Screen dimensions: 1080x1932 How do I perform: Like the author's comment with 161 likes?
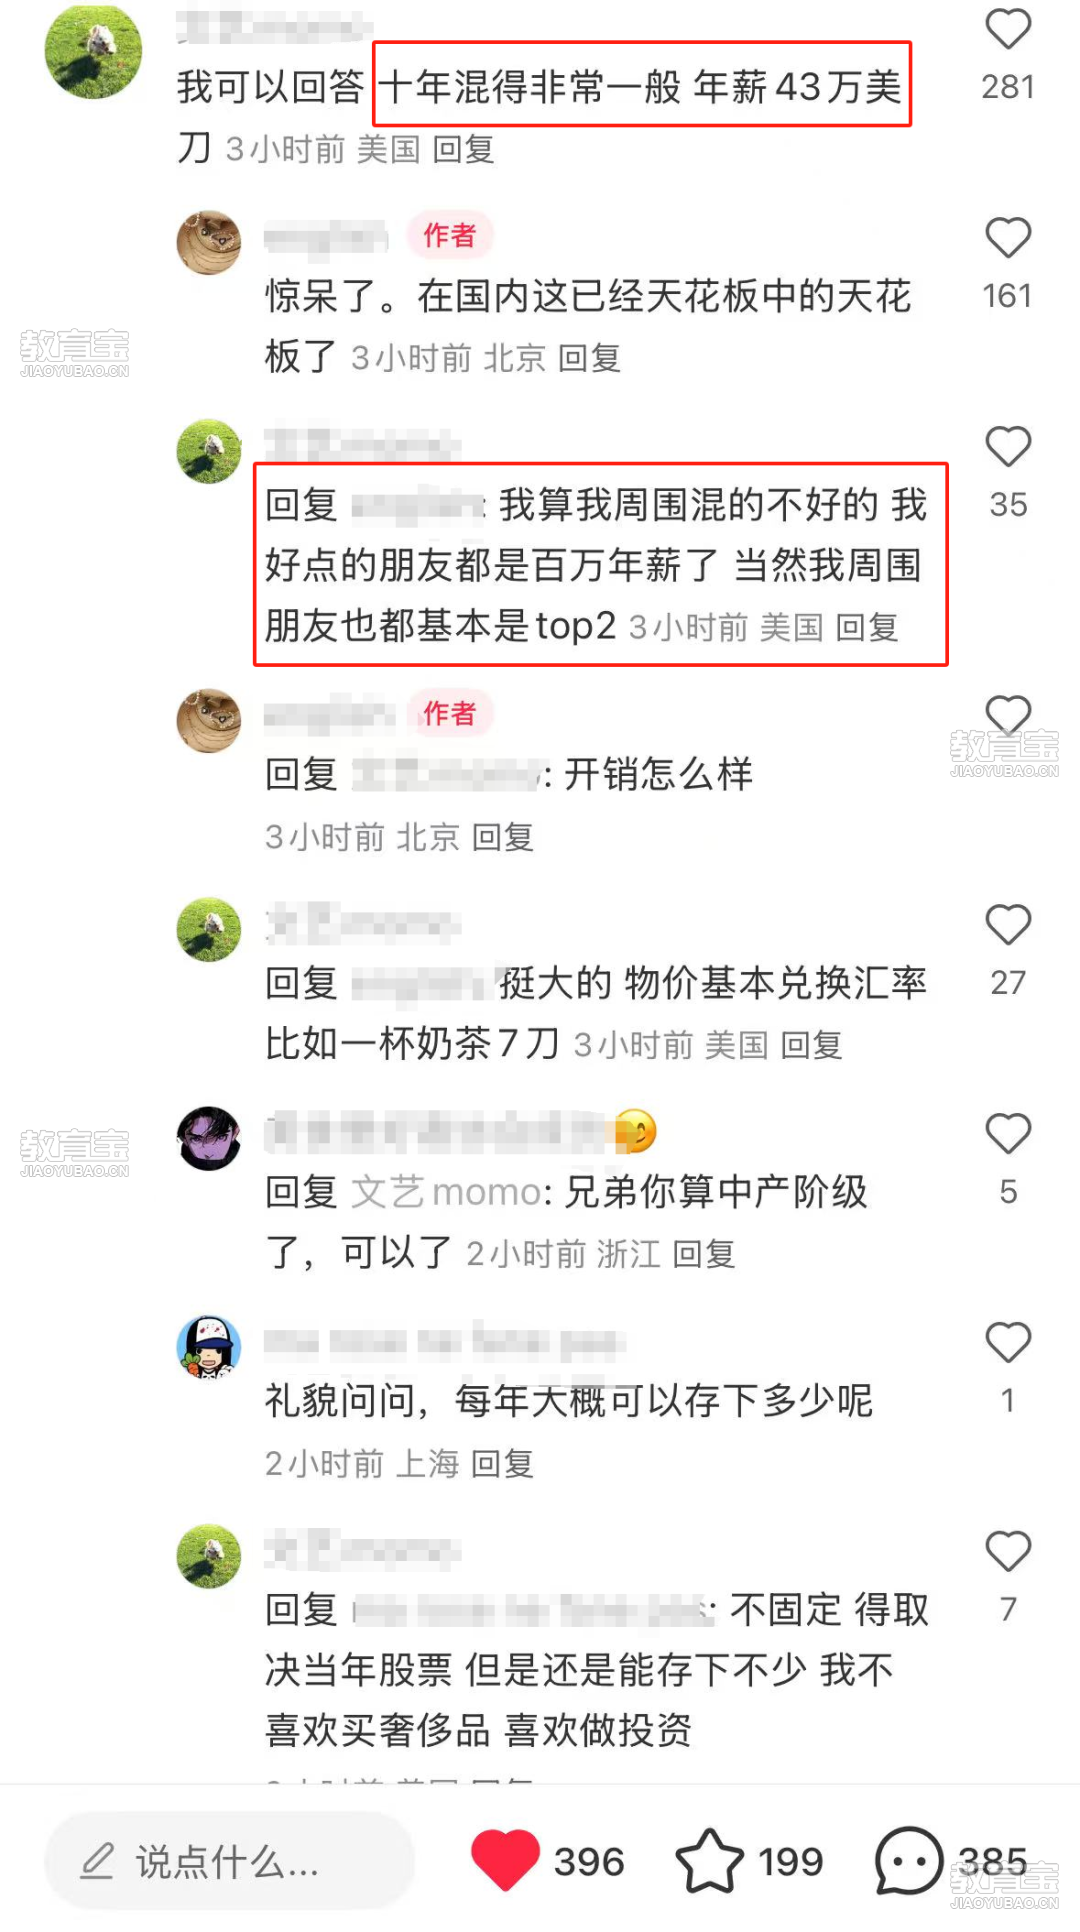1008,238
